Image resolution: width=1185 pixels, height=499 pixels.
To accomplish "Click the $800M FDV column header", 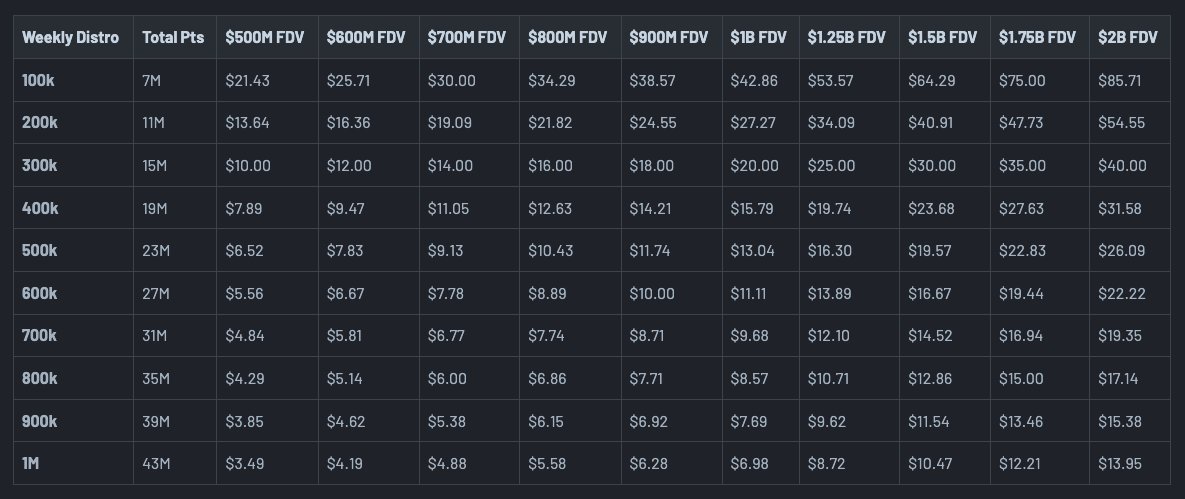I will point(567,38).
